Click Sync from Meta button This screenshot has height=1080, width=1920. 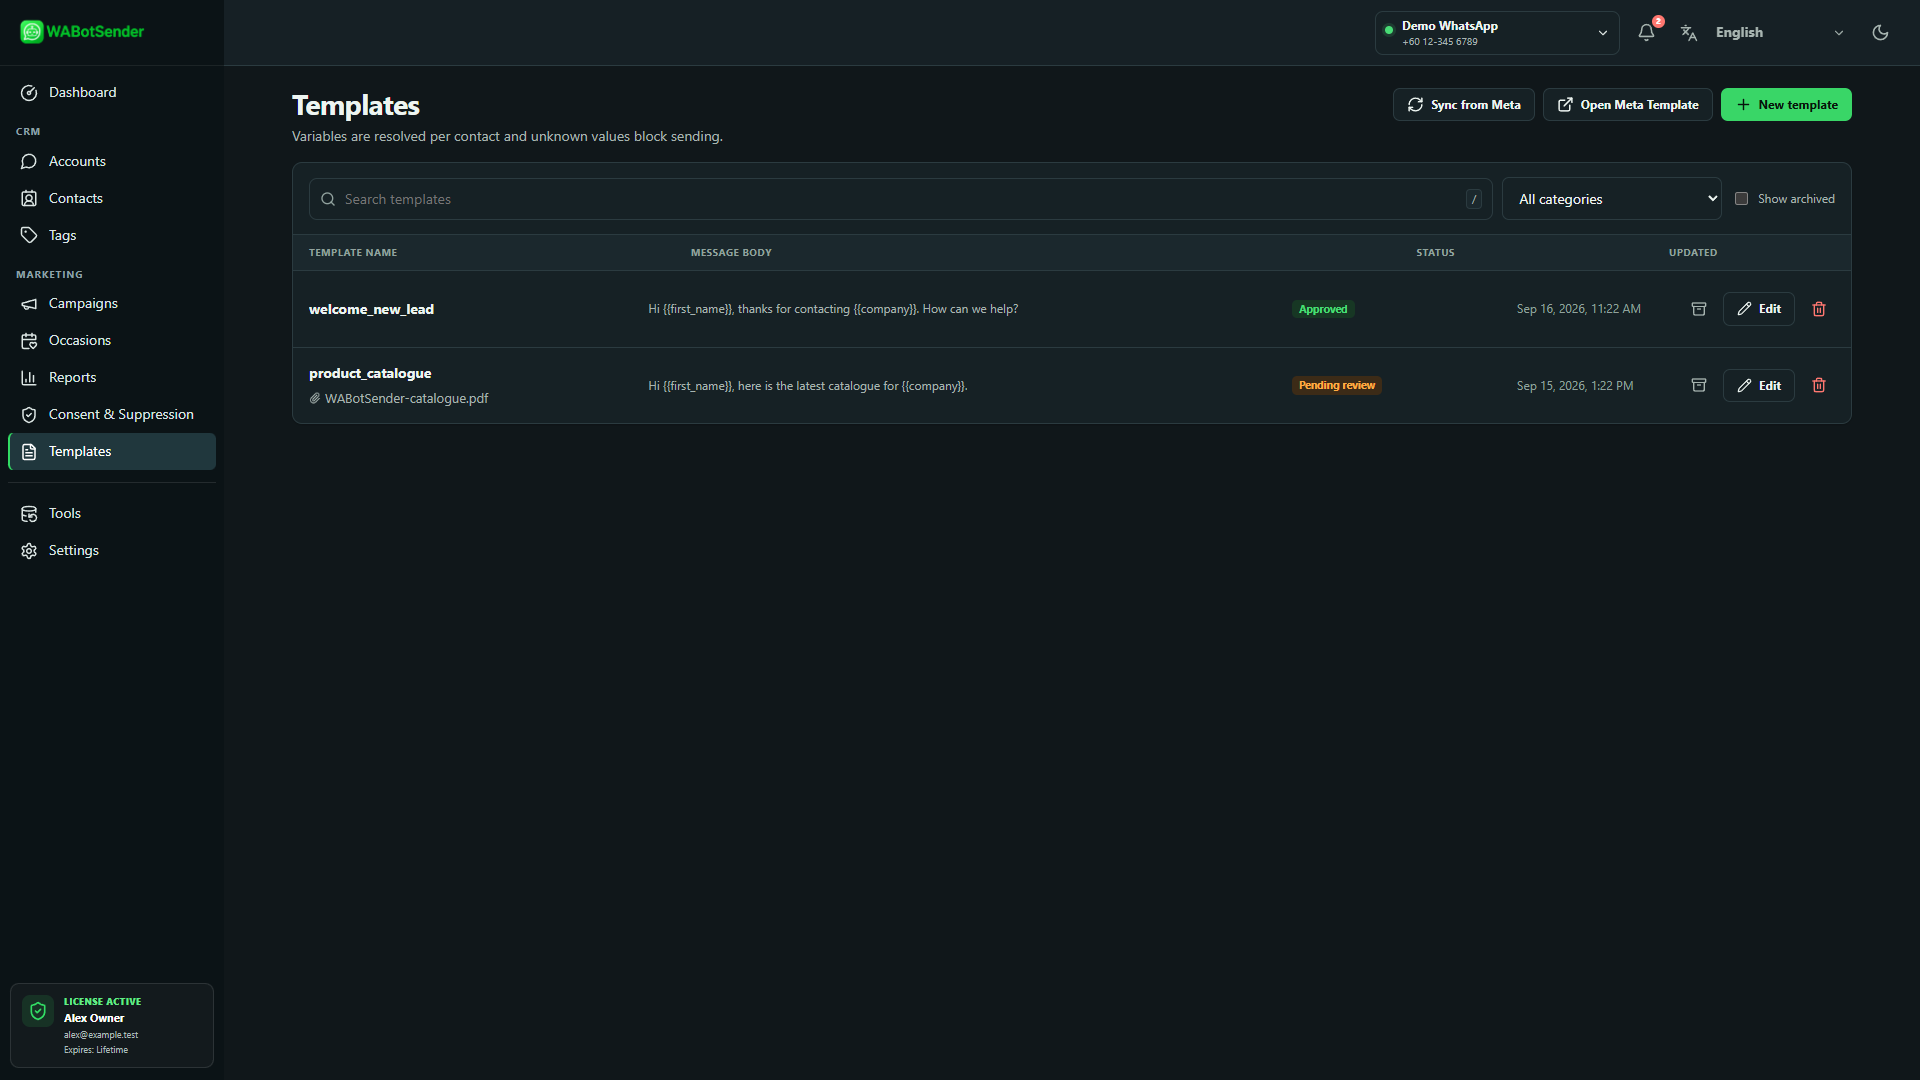[x=1463, y=104]
